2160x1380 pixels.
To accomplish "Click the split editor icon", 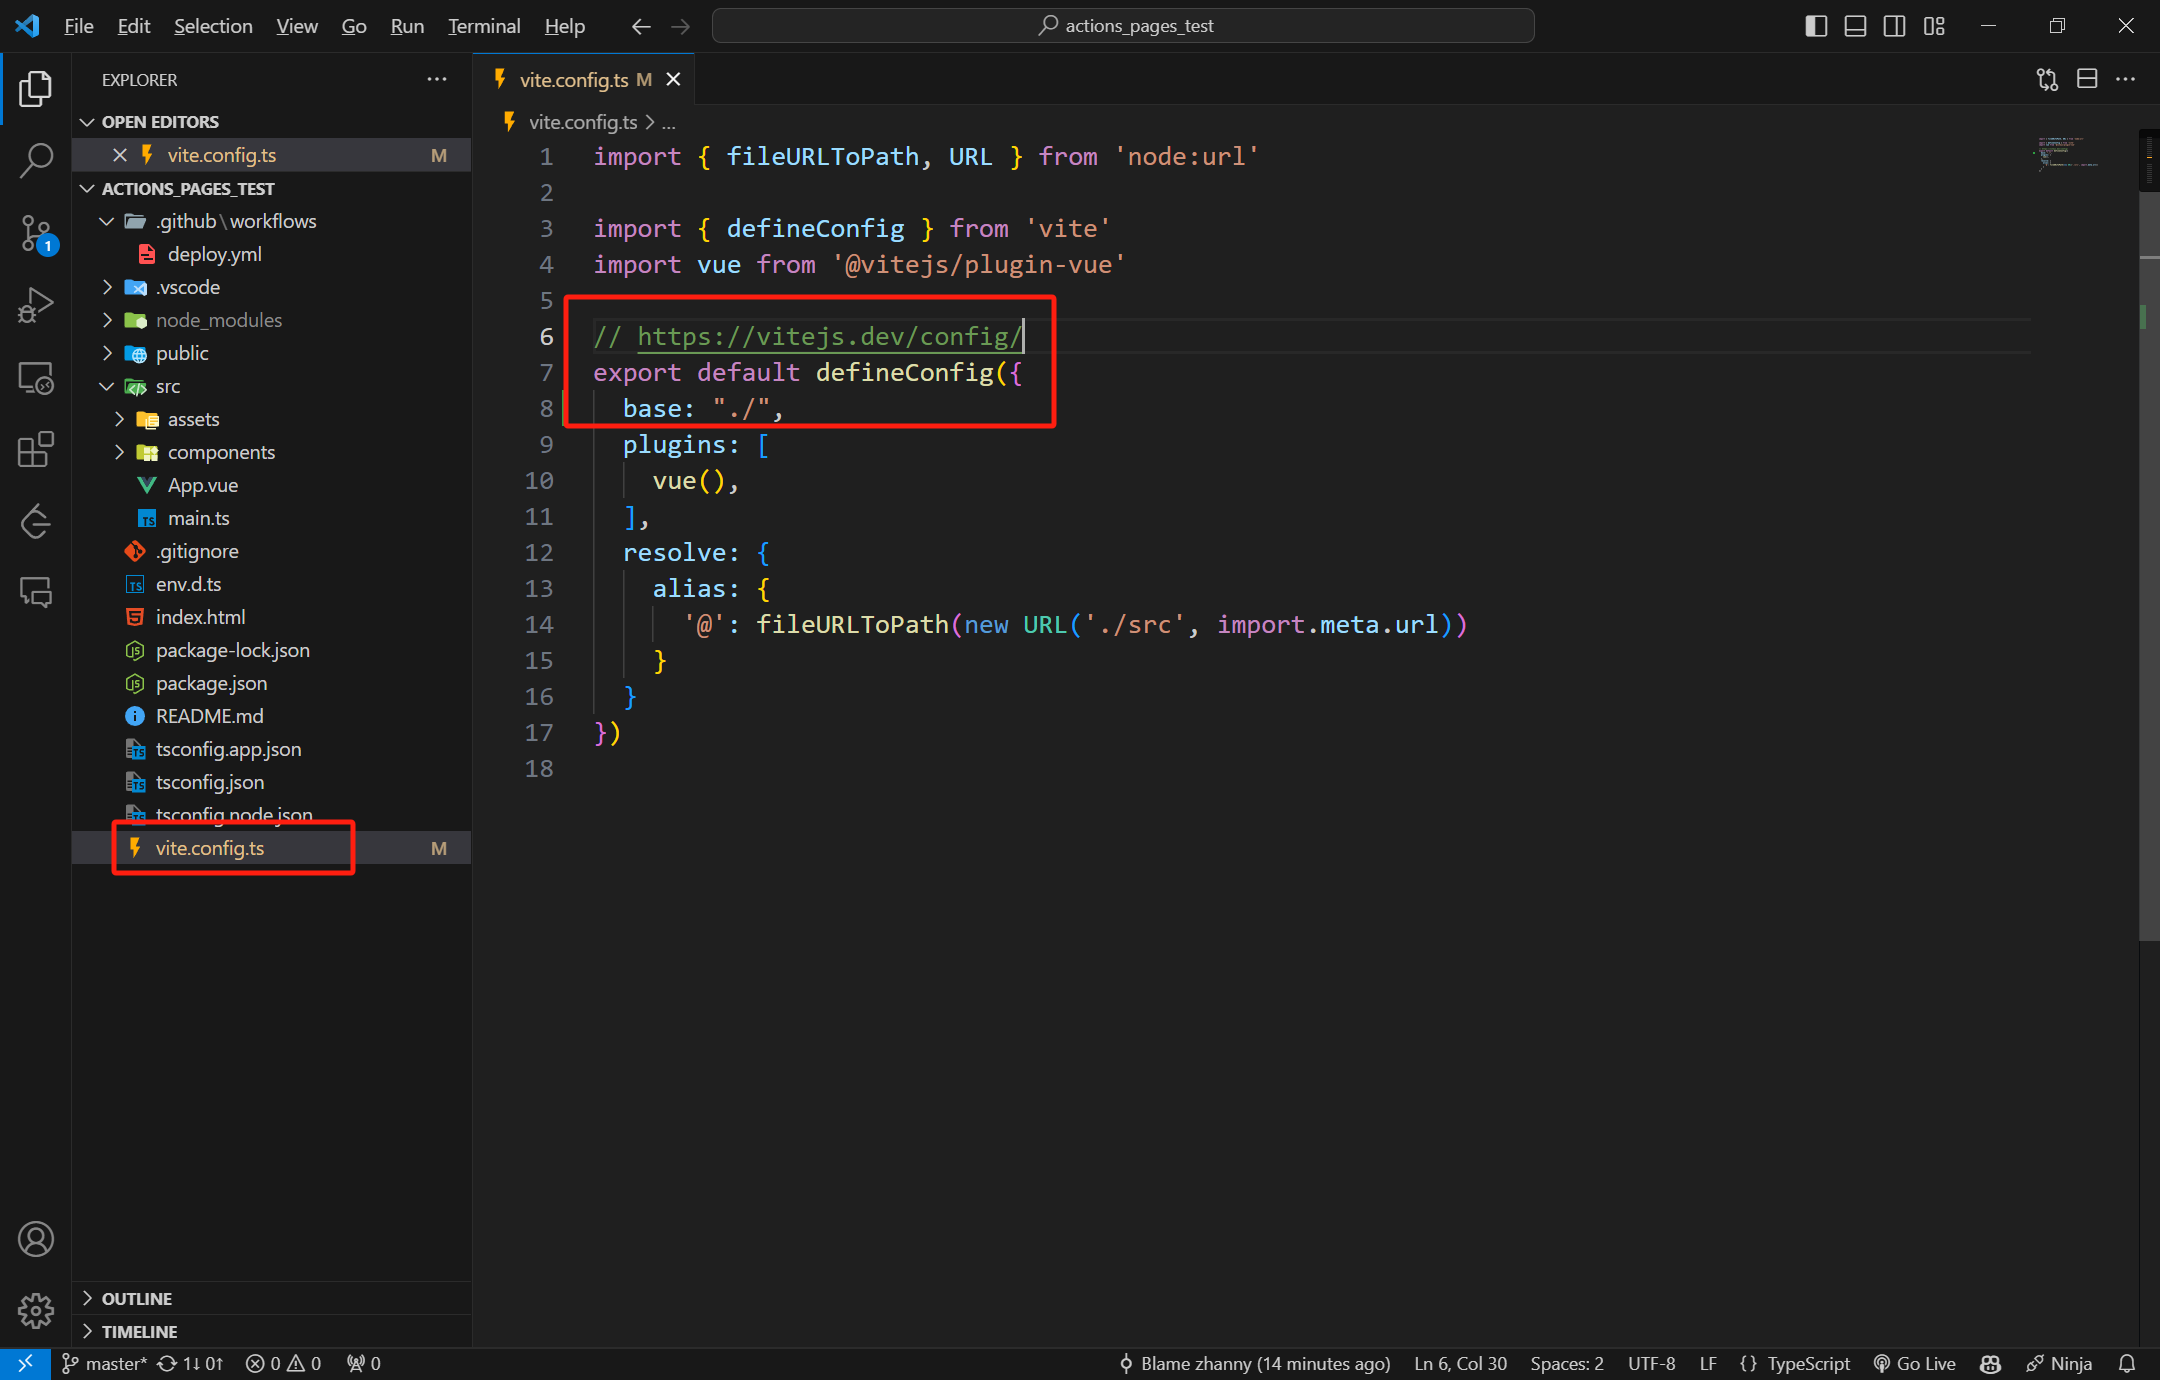I will pos(2087,79).
